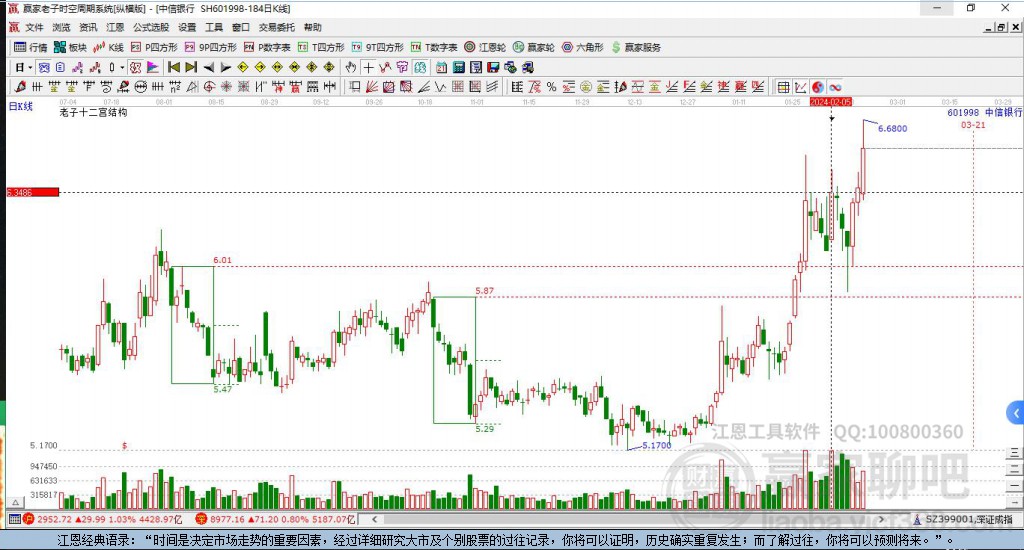Open the T数字表 tool
The width and height of the screenshot is (1024, 550).
click(434, 47)
